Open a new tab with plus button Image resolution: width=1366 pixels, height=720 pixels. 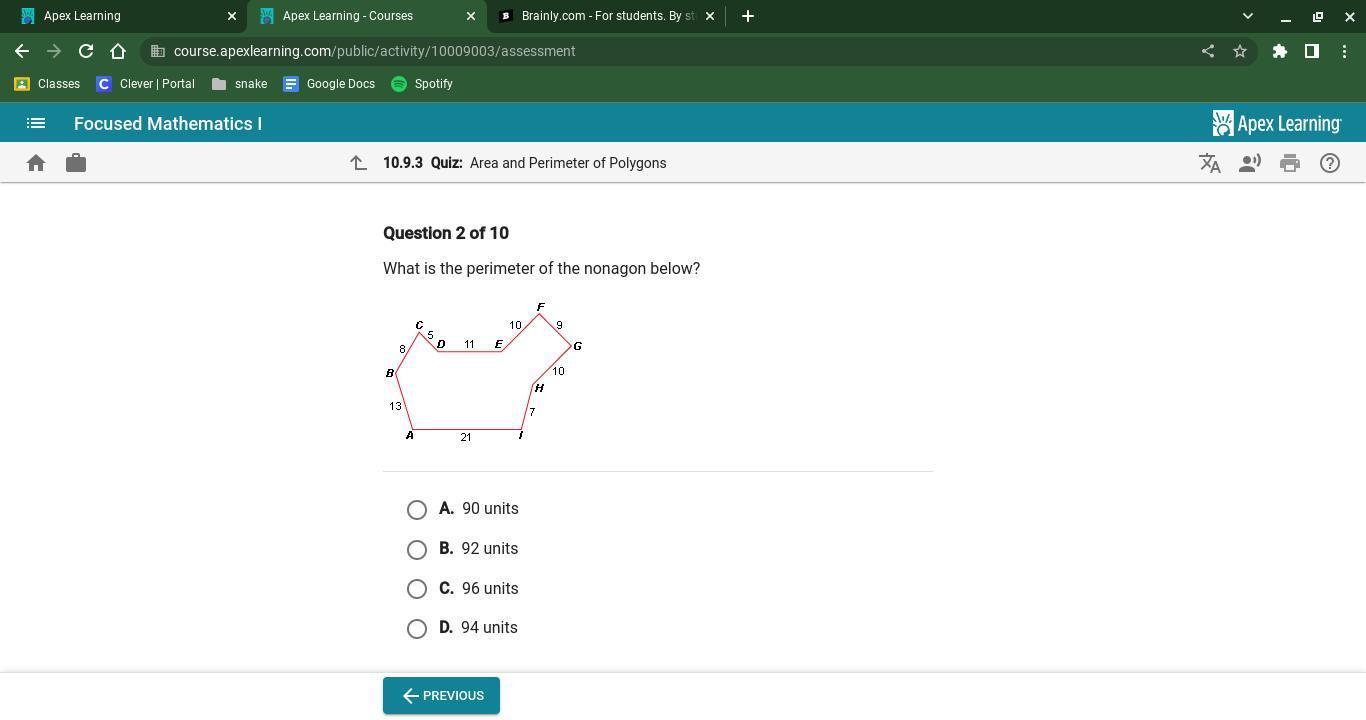748,16
